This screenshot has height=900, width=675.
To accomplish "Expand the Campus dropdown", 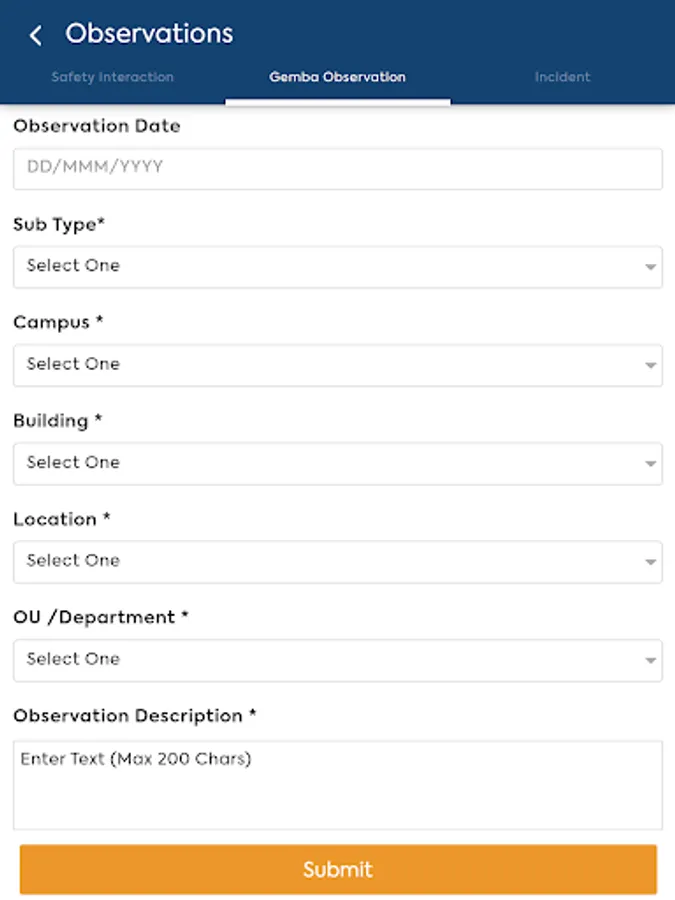I will pyautogui.click(x=337, y=365).
